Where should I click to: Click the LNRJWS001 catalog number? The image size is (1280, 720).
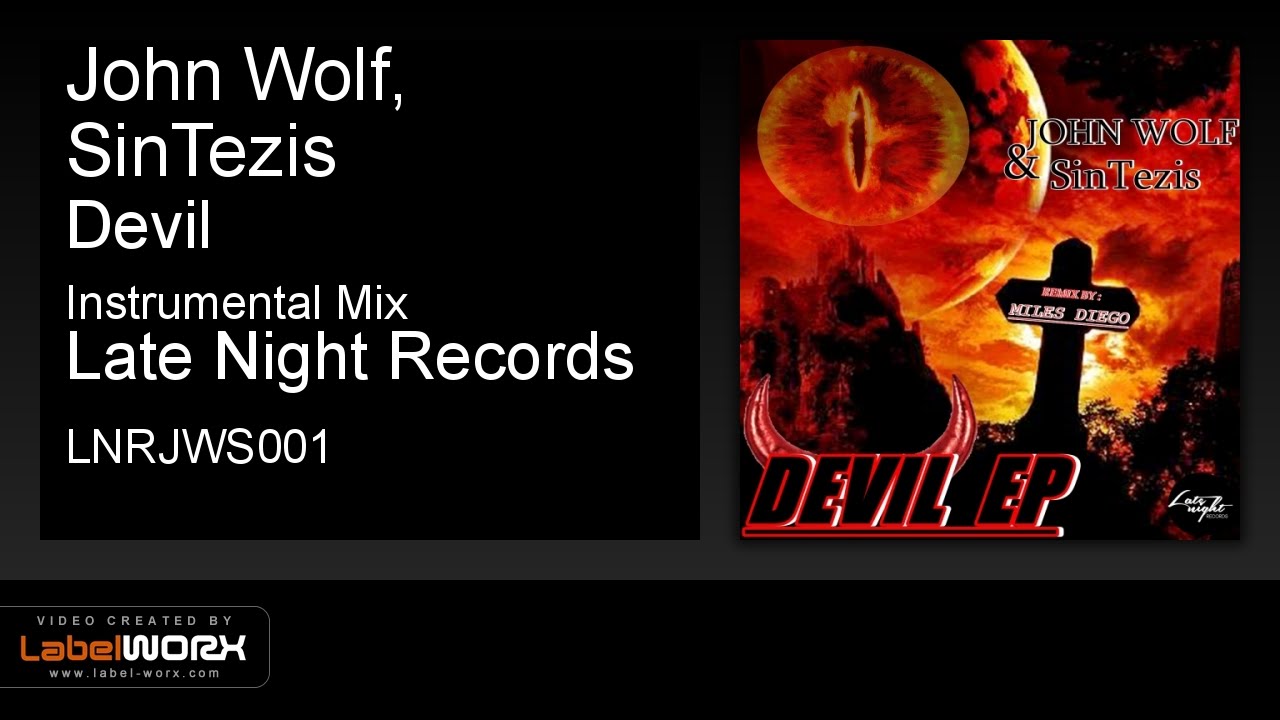point(198,447)
